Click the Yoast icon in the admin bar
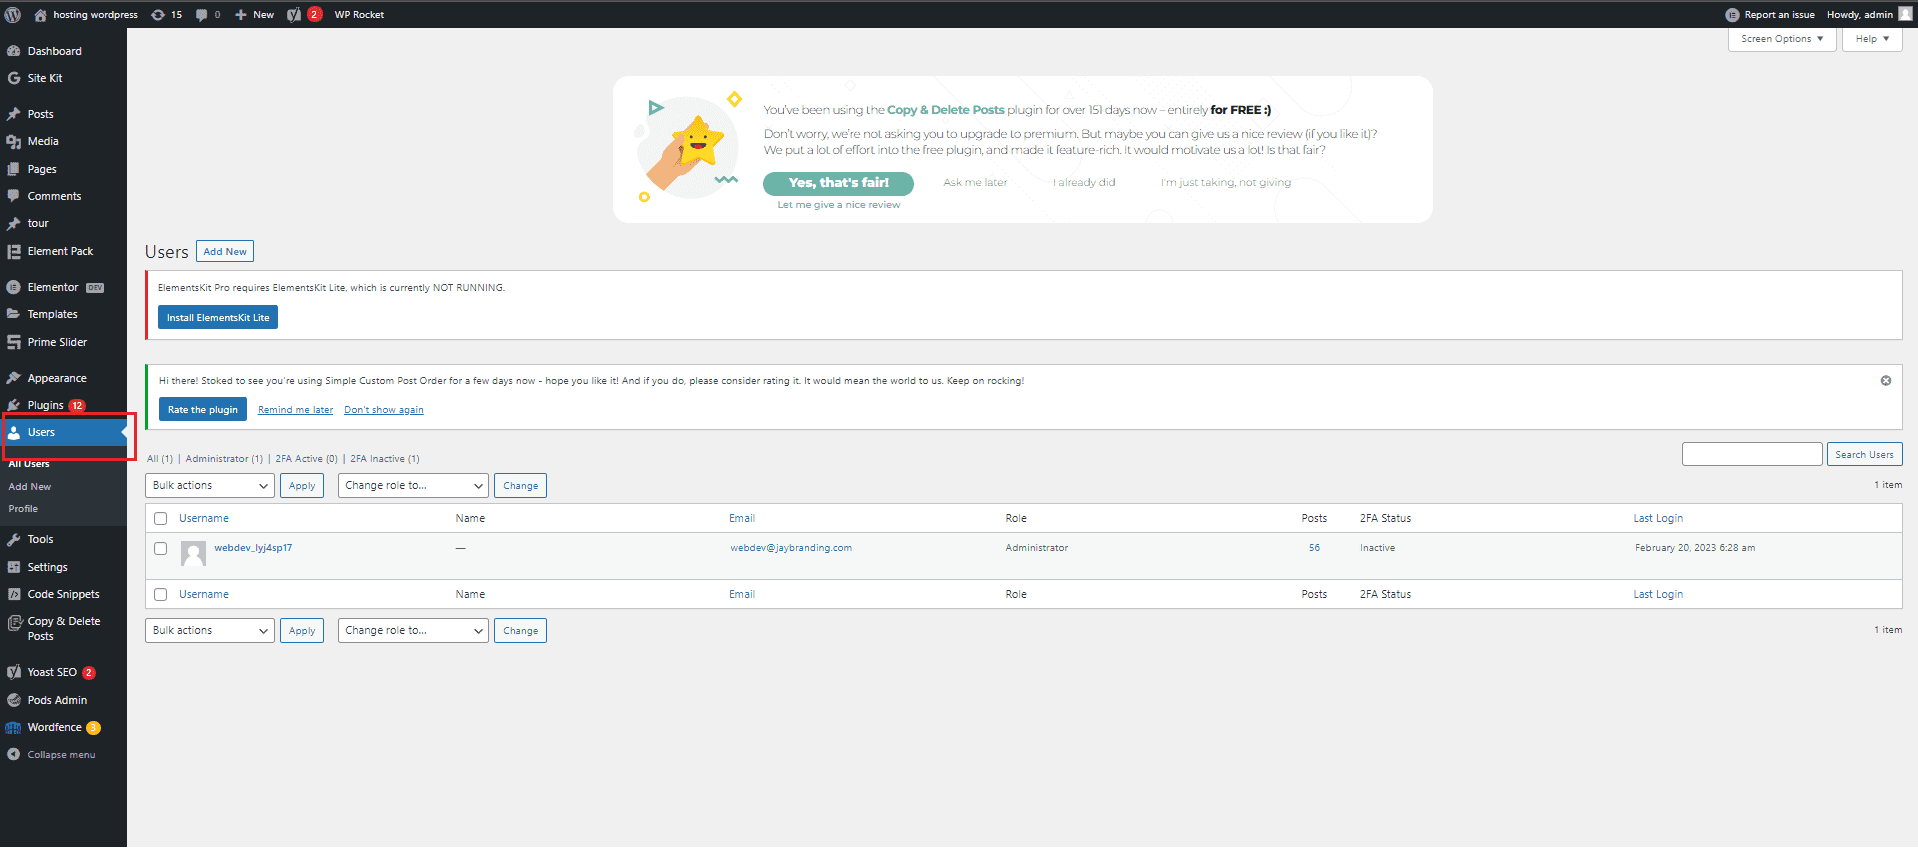The height and width of the screenshot is (848, 1918). (294, 14)
